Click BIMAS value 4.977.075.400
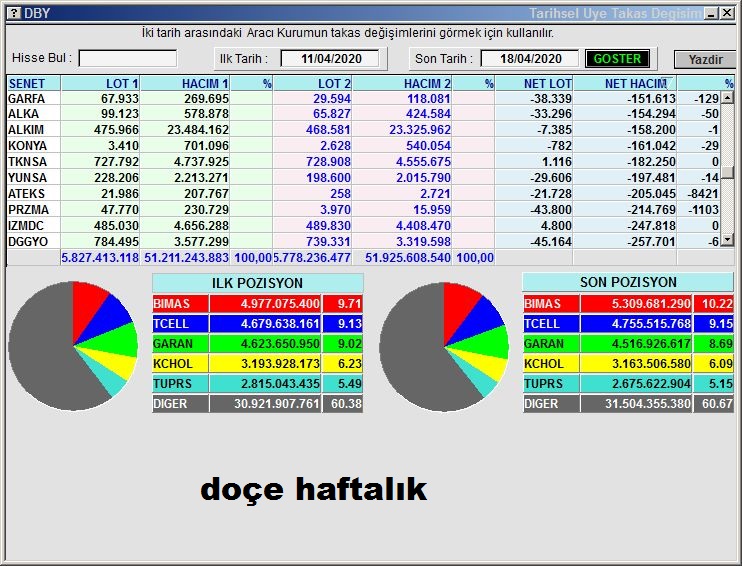This screenshot has width=742, height=566. click(x=280, y=303)
